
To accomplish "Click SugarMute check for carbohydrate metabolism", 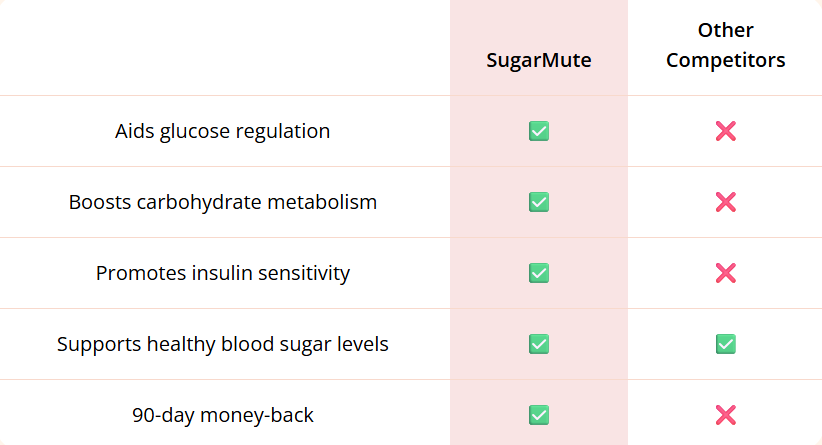I will [538, 202].
